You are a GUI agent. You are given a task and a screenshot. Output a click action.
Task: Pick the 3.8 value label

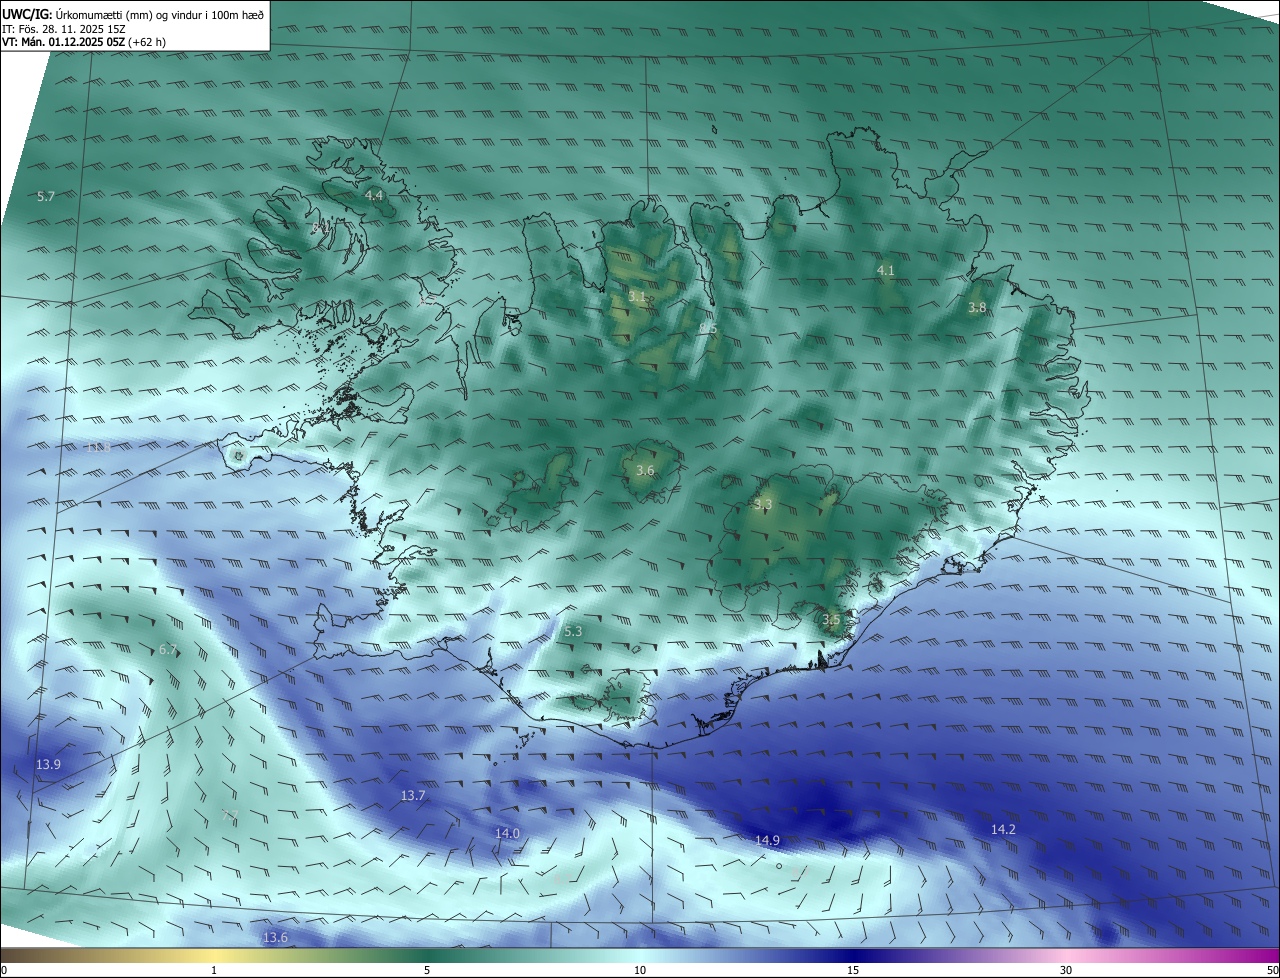(977, 308)
